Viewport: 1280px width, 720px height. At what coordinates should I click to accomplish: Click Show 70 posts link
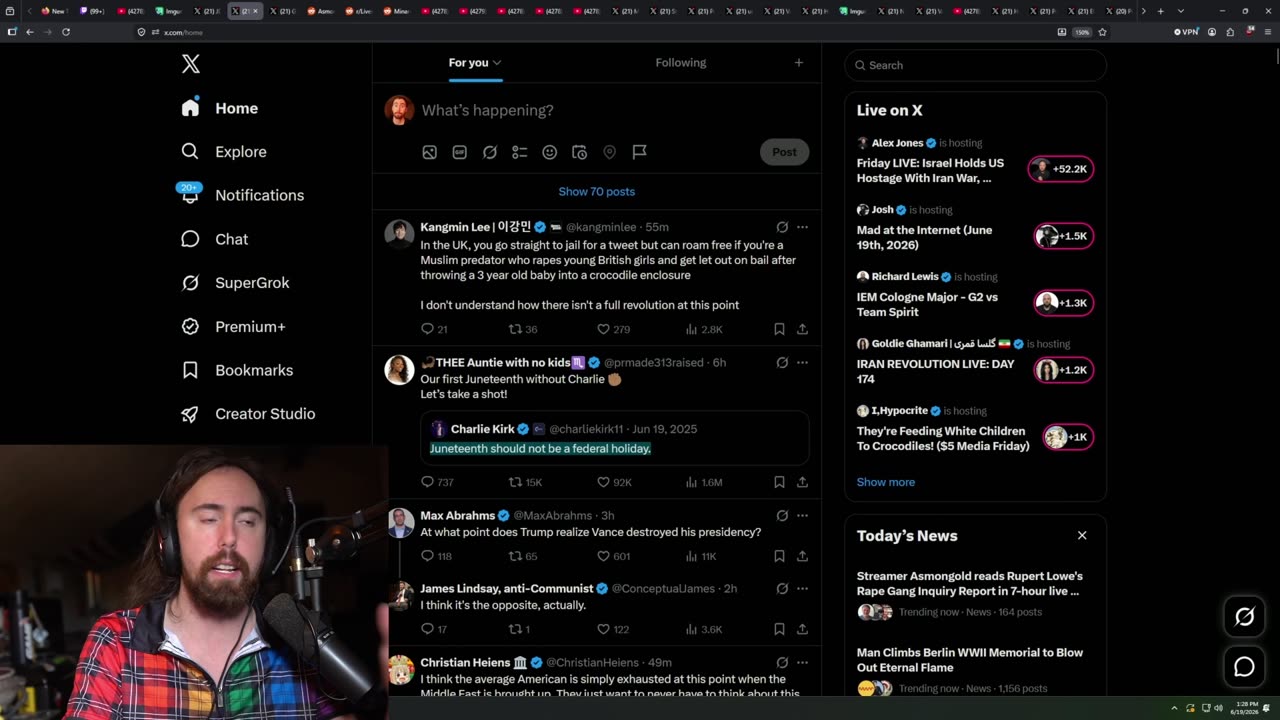point(597,191)
